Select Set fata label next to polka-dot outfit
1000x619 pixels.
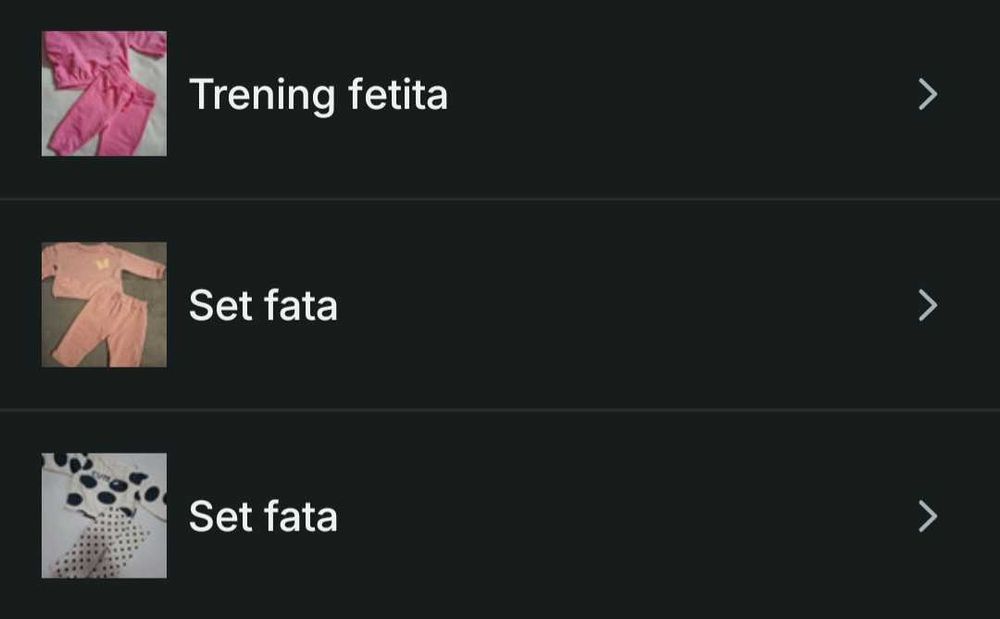coord(263,517)
